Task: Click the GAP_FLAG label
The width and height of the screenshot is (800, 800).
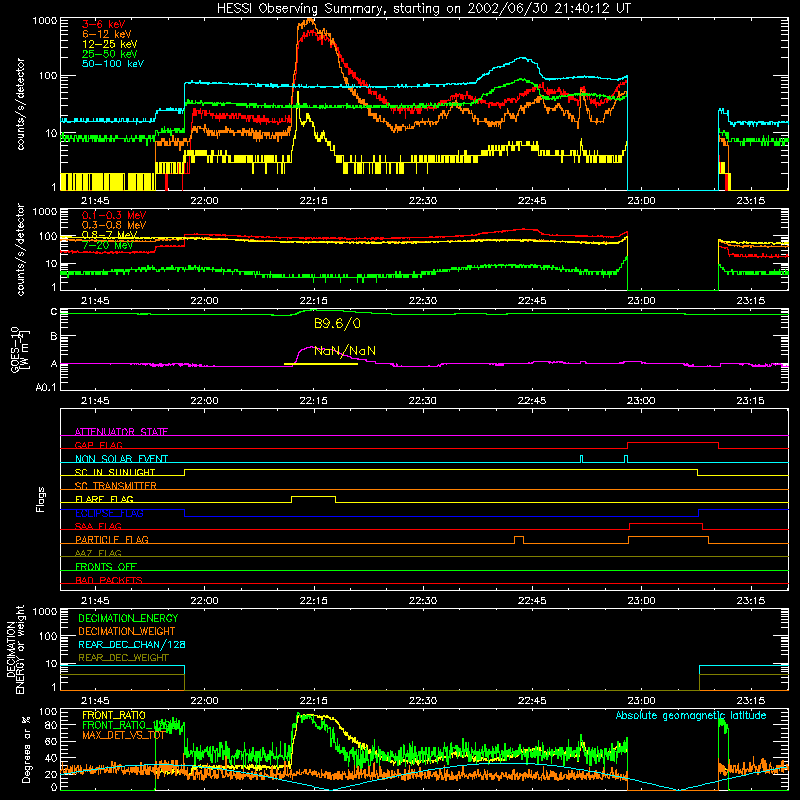Action: tap(98, 445)
